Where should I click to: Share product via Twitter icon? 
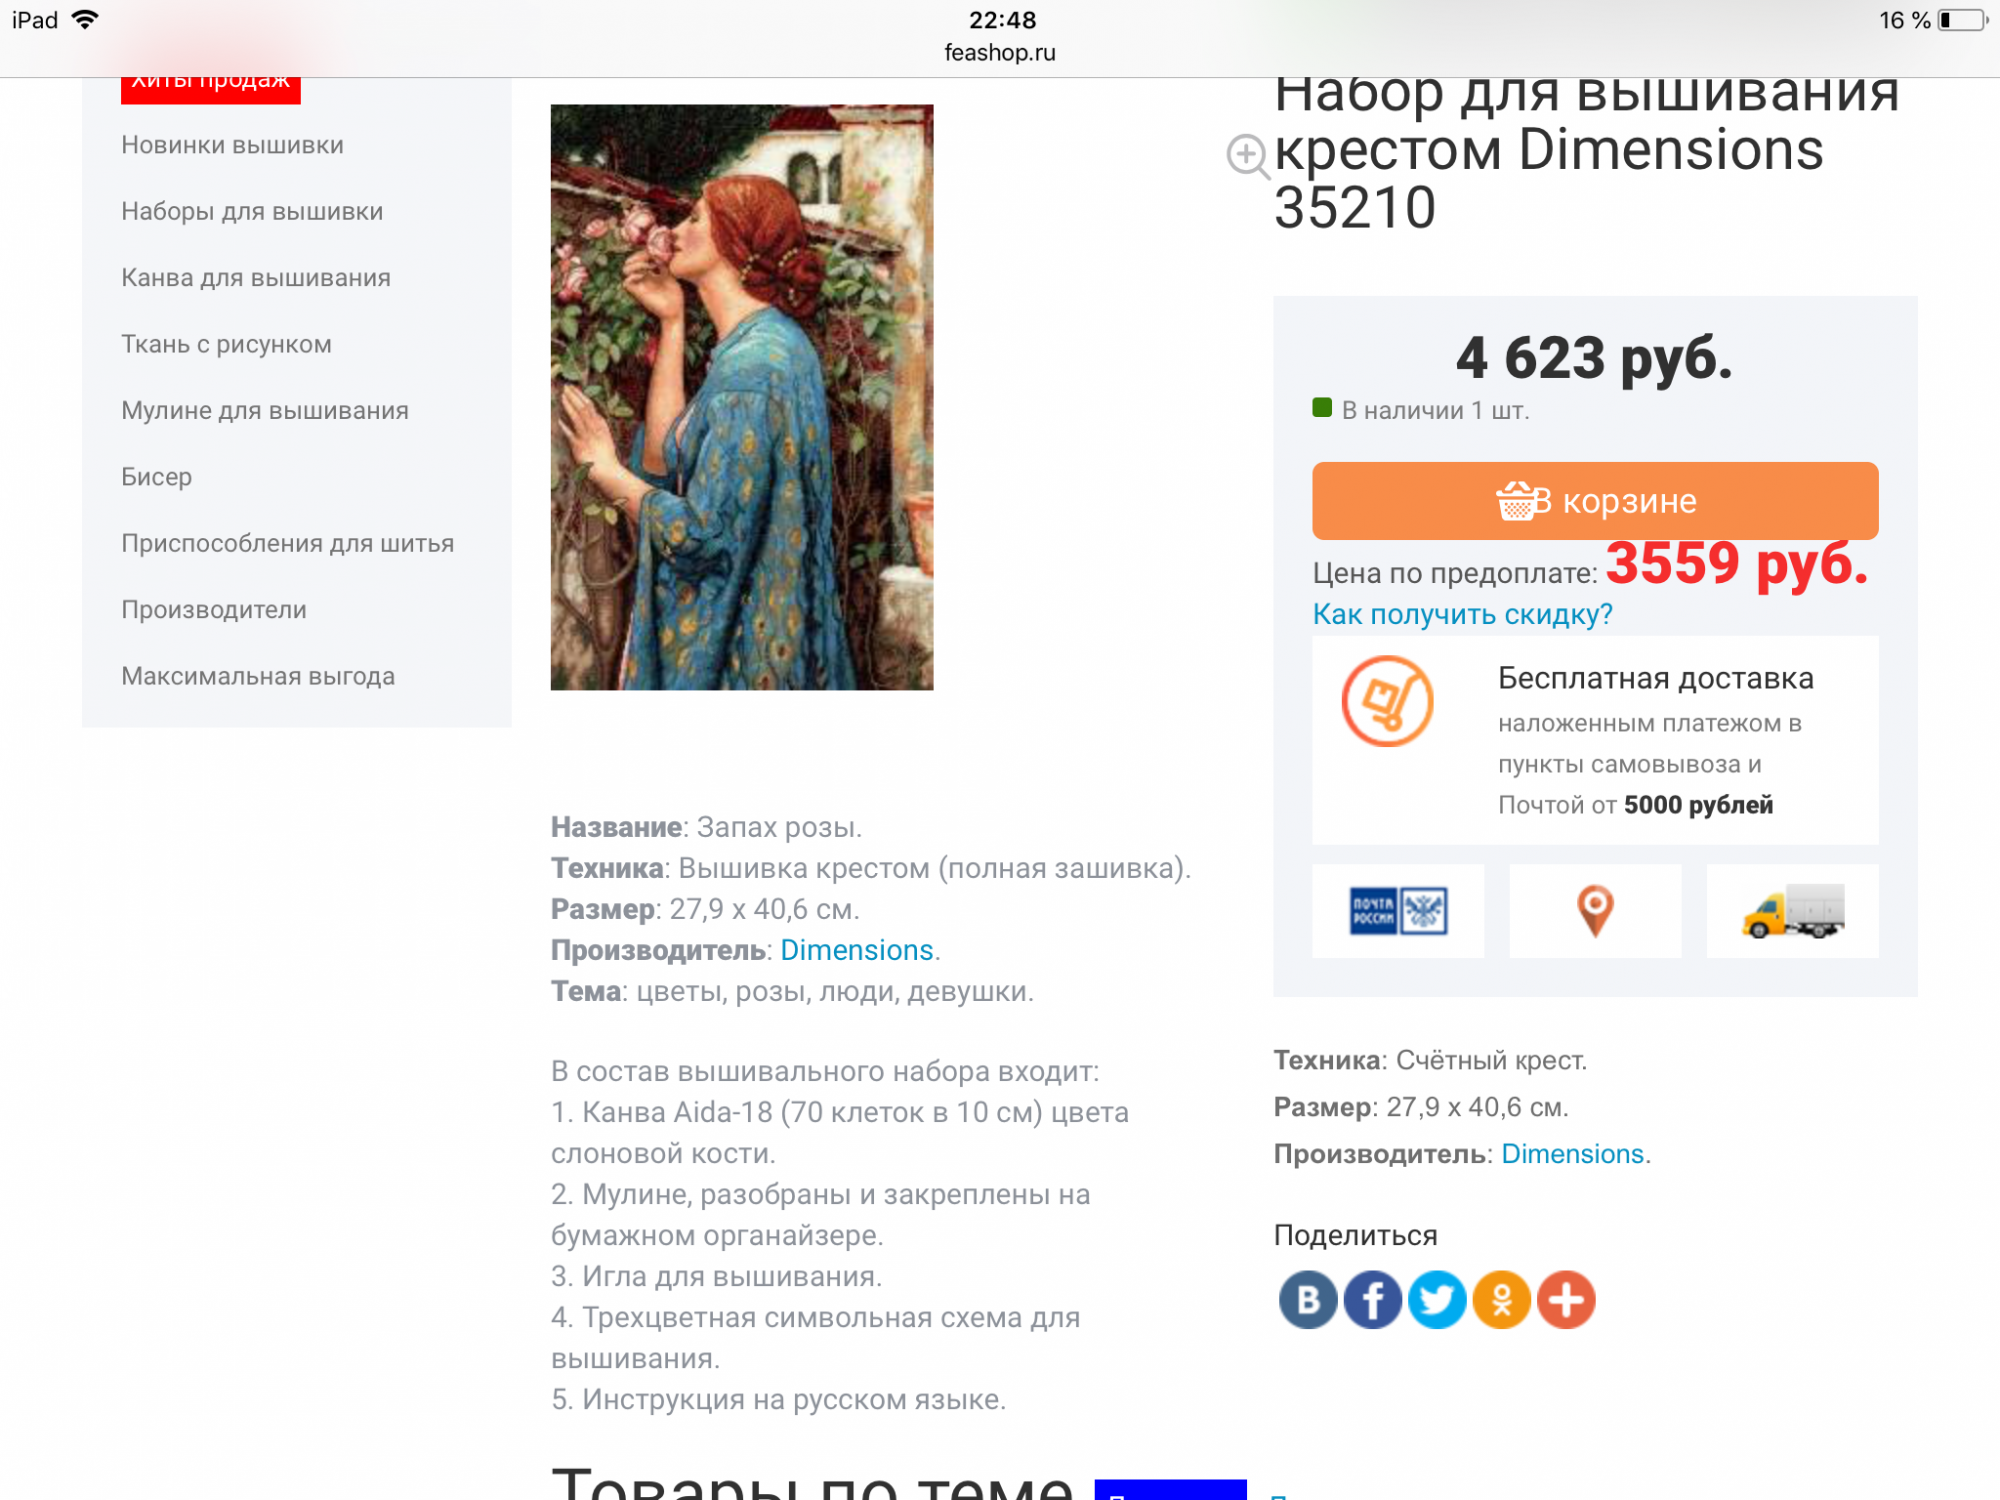click(1437, 1299)
